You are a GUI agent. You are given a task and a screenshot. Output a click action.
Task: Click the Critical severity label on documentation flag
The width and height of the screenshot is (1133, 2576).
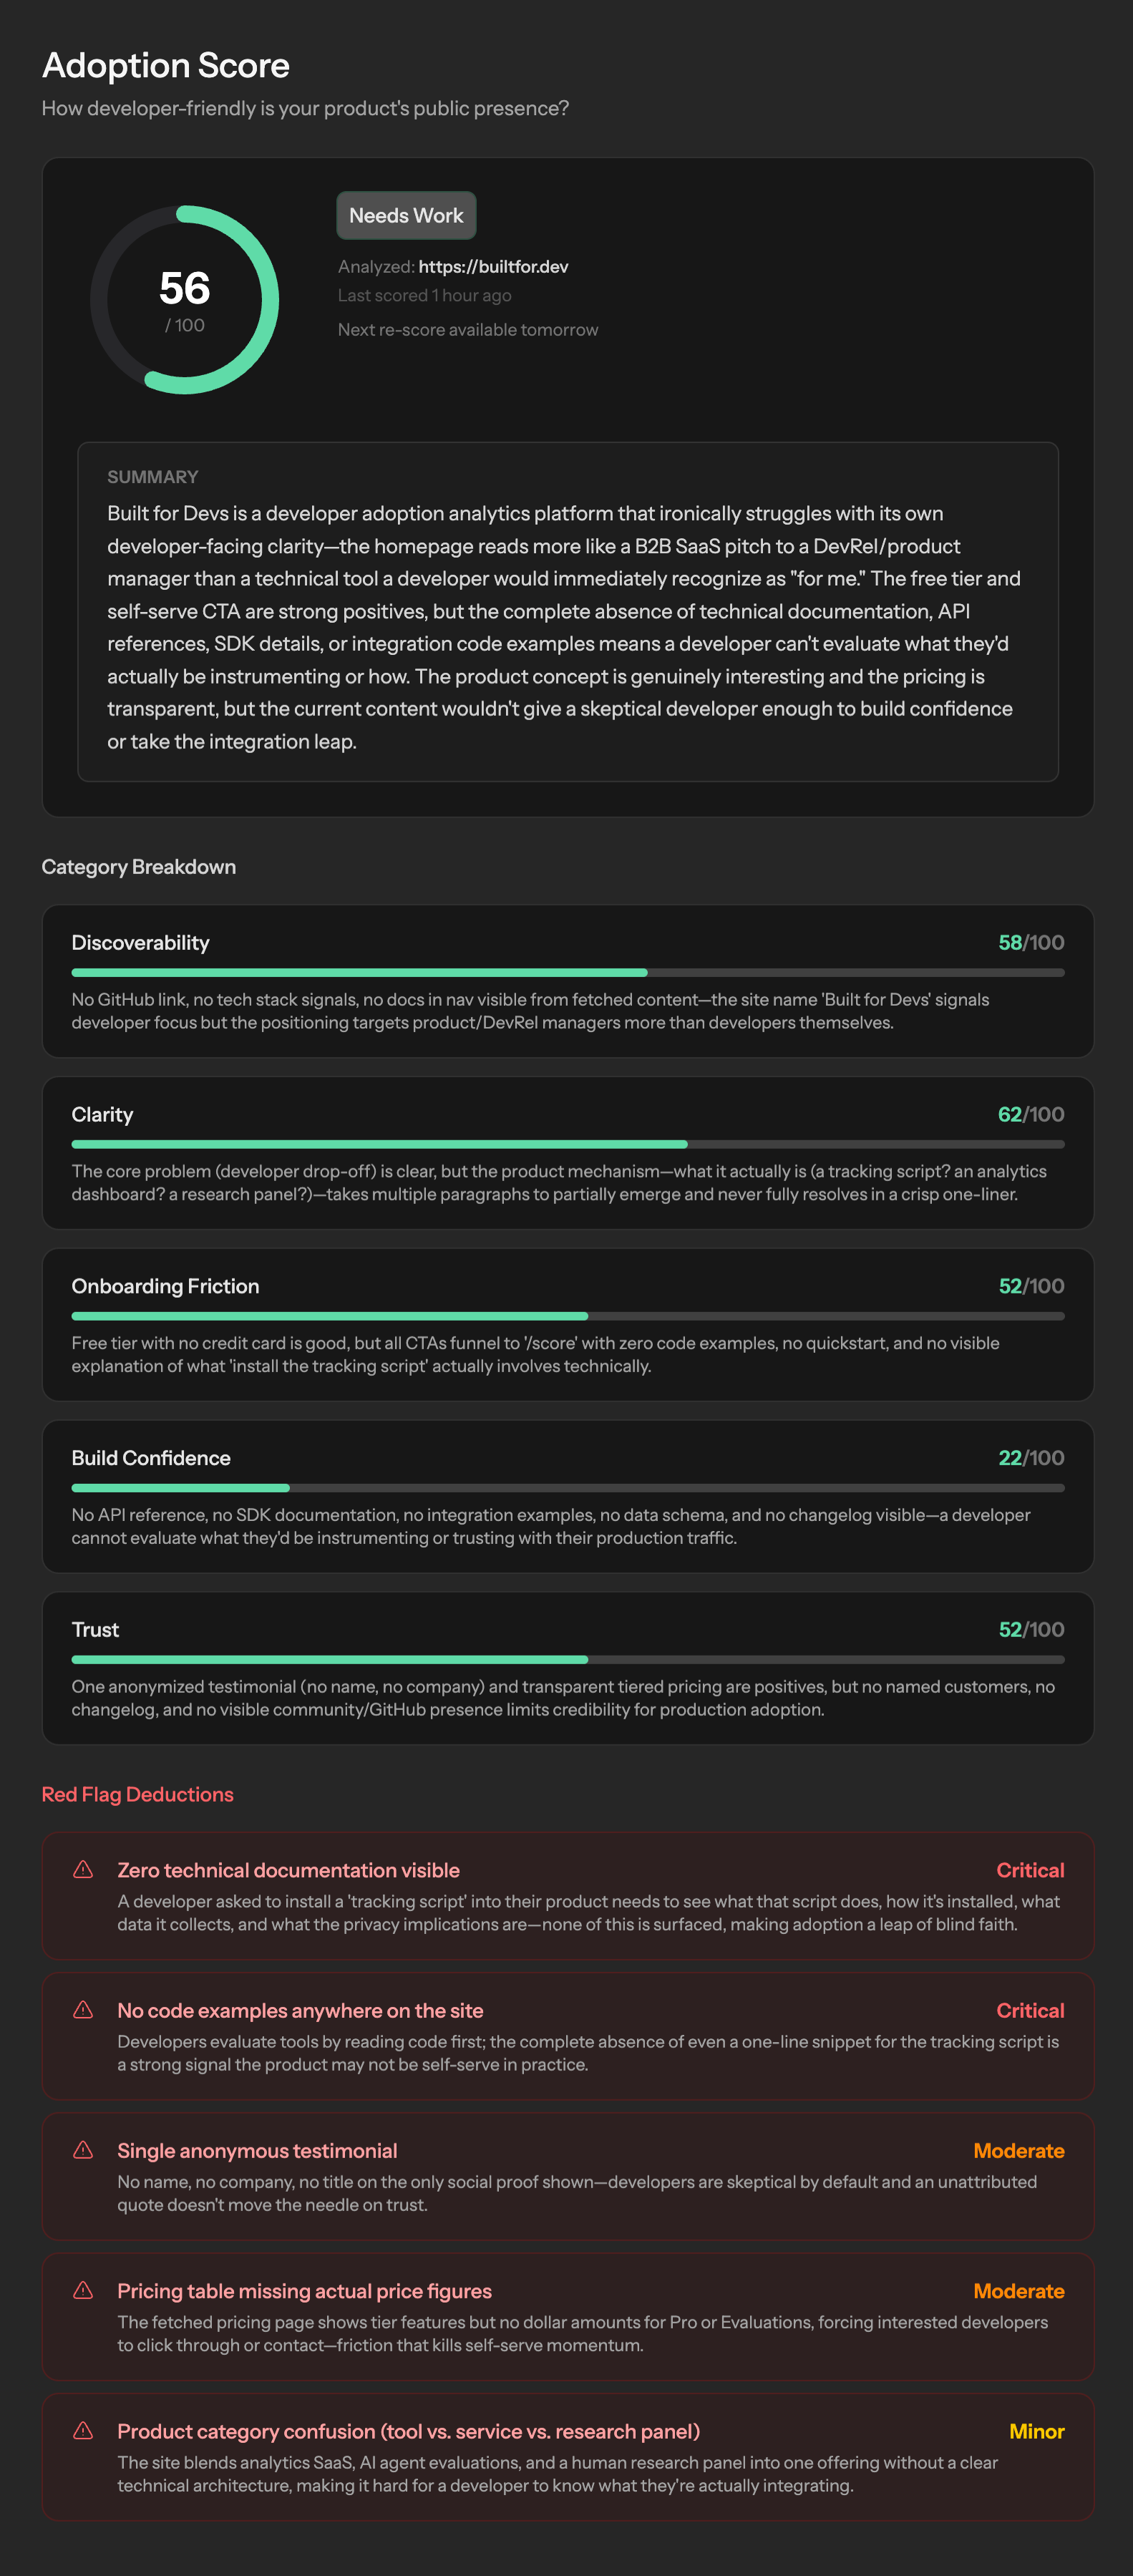[x=1029, y=1870]
